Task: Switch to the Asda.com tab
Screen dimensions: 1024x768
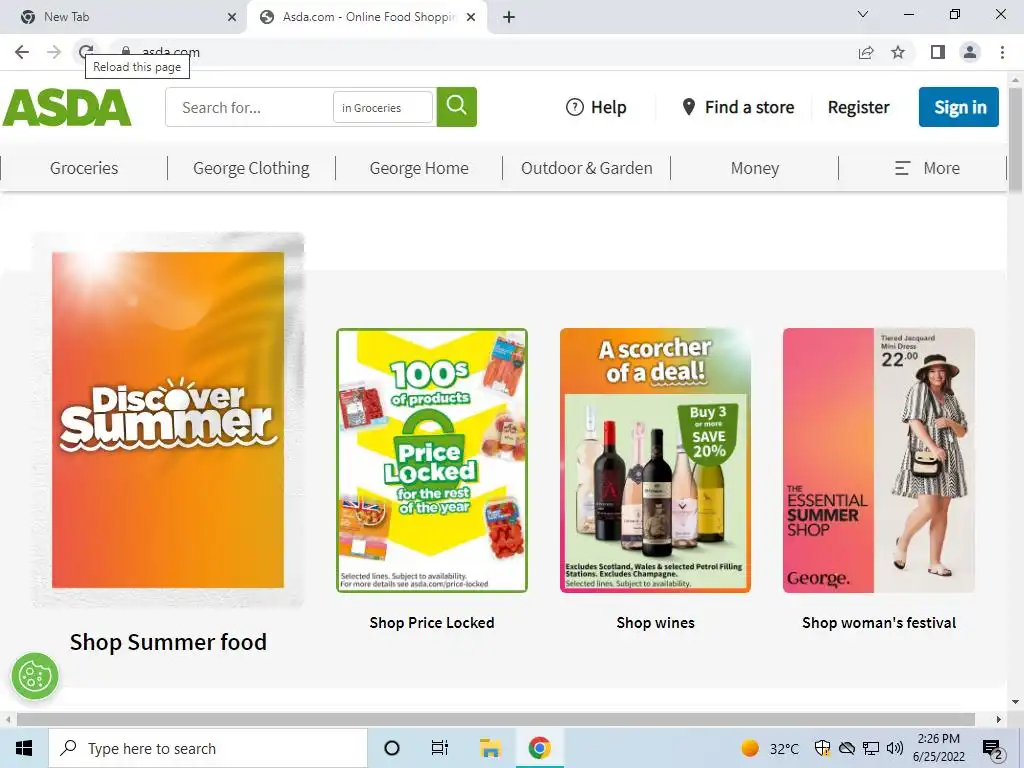Action: [x=366, y=17]
